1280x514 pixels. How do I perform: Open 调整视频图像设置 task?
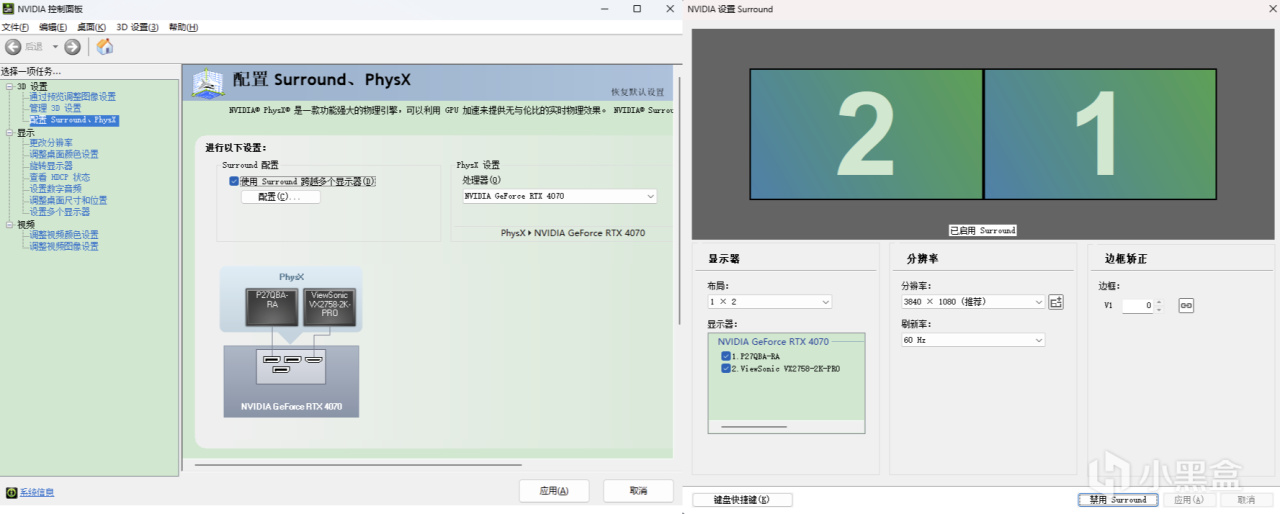(64, 246)
